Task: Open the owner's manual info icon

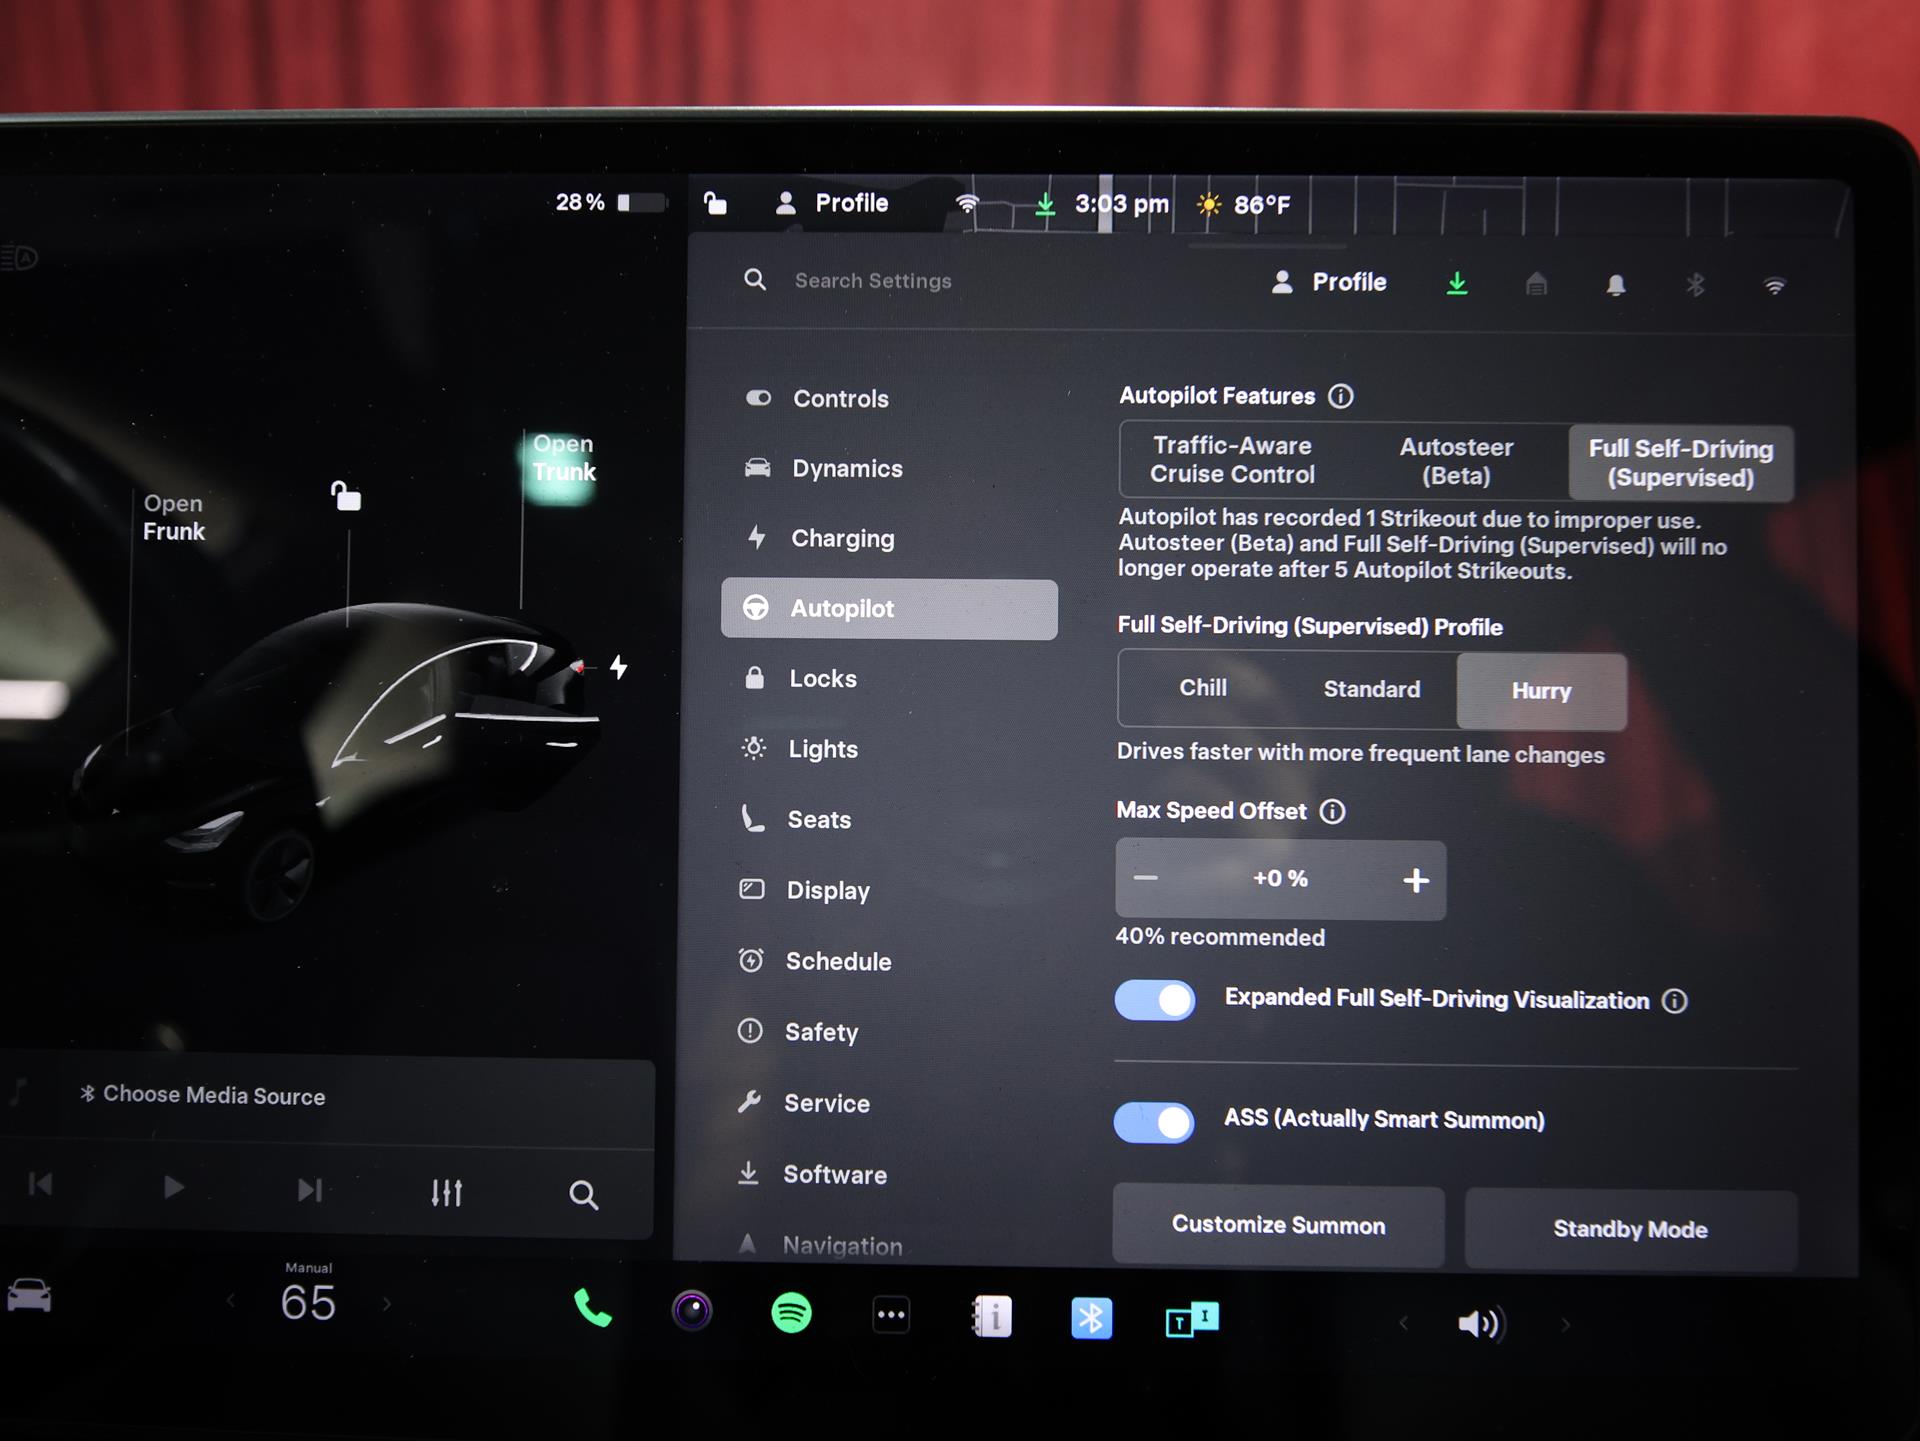Action: [991, 1316]
